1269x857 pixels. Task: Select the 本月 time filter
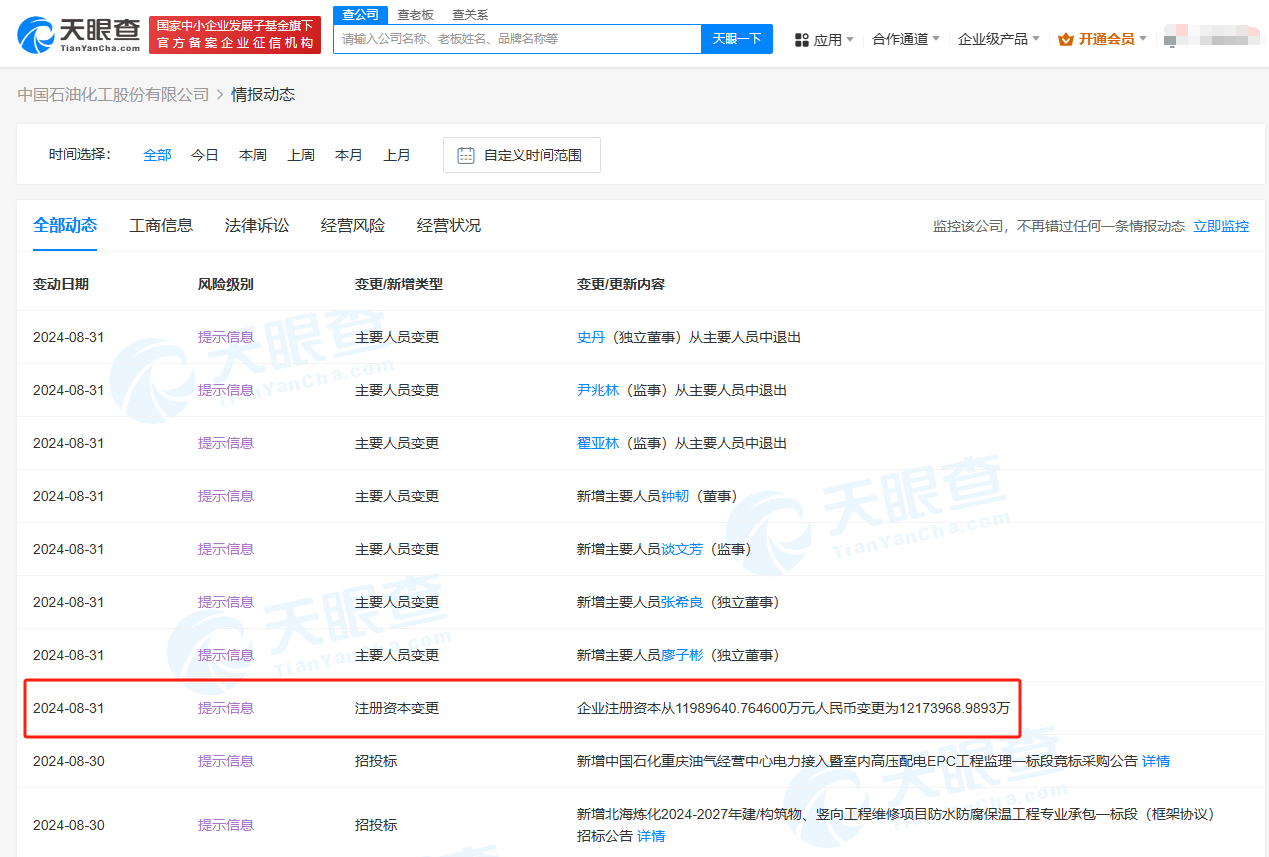(349, 155)
